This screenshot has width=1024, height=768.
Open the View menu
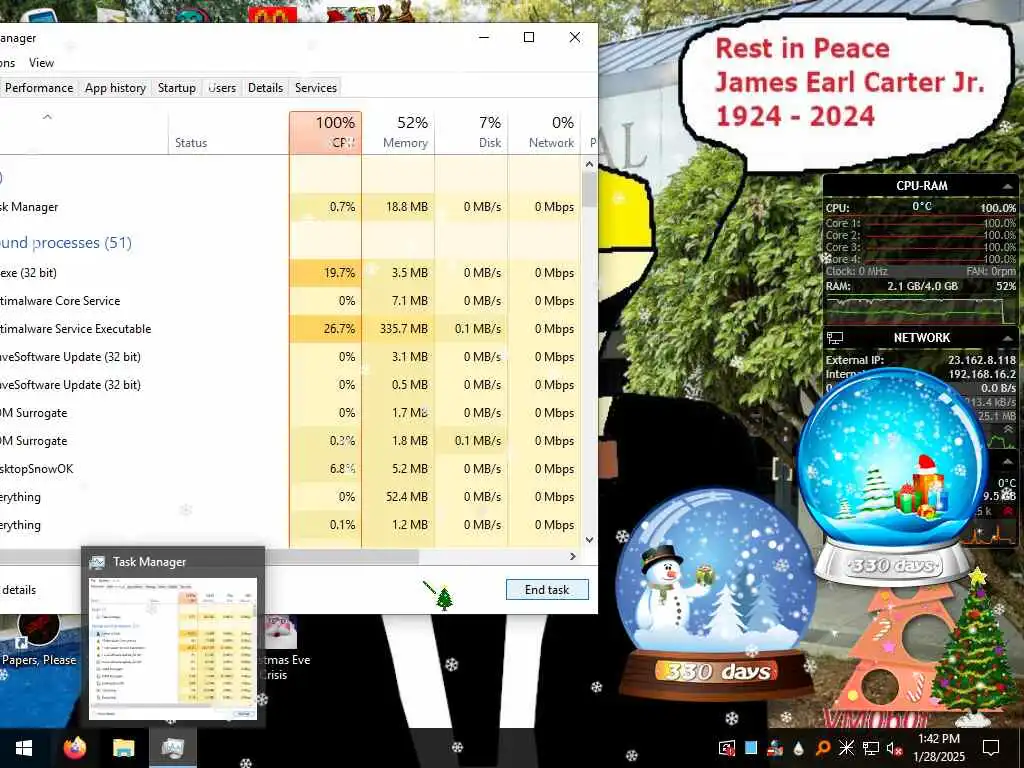pos(41,63)
